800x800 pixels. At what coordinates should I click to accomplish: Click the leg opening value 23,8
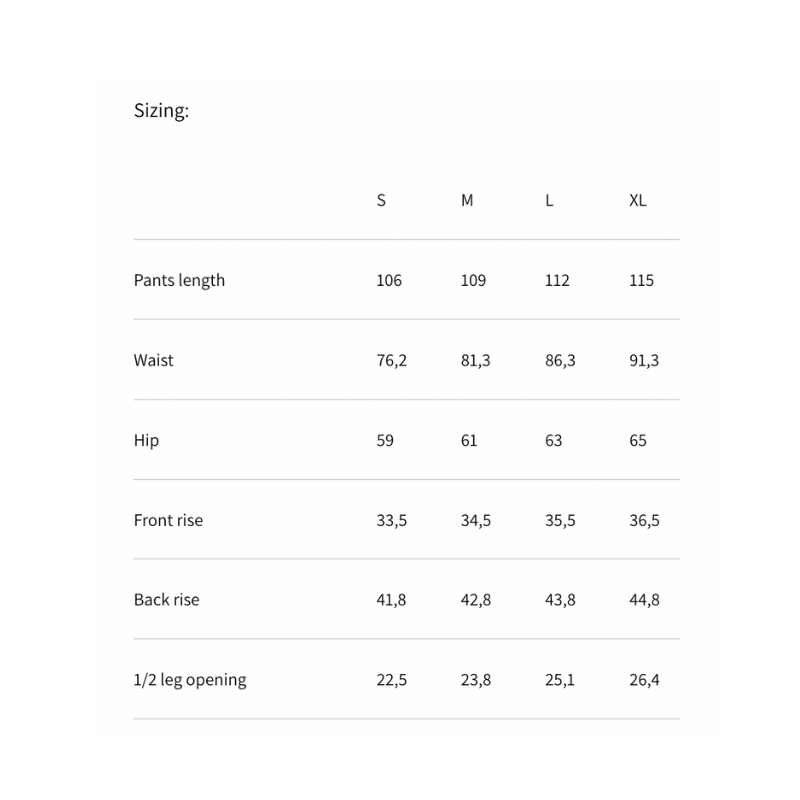475,680
